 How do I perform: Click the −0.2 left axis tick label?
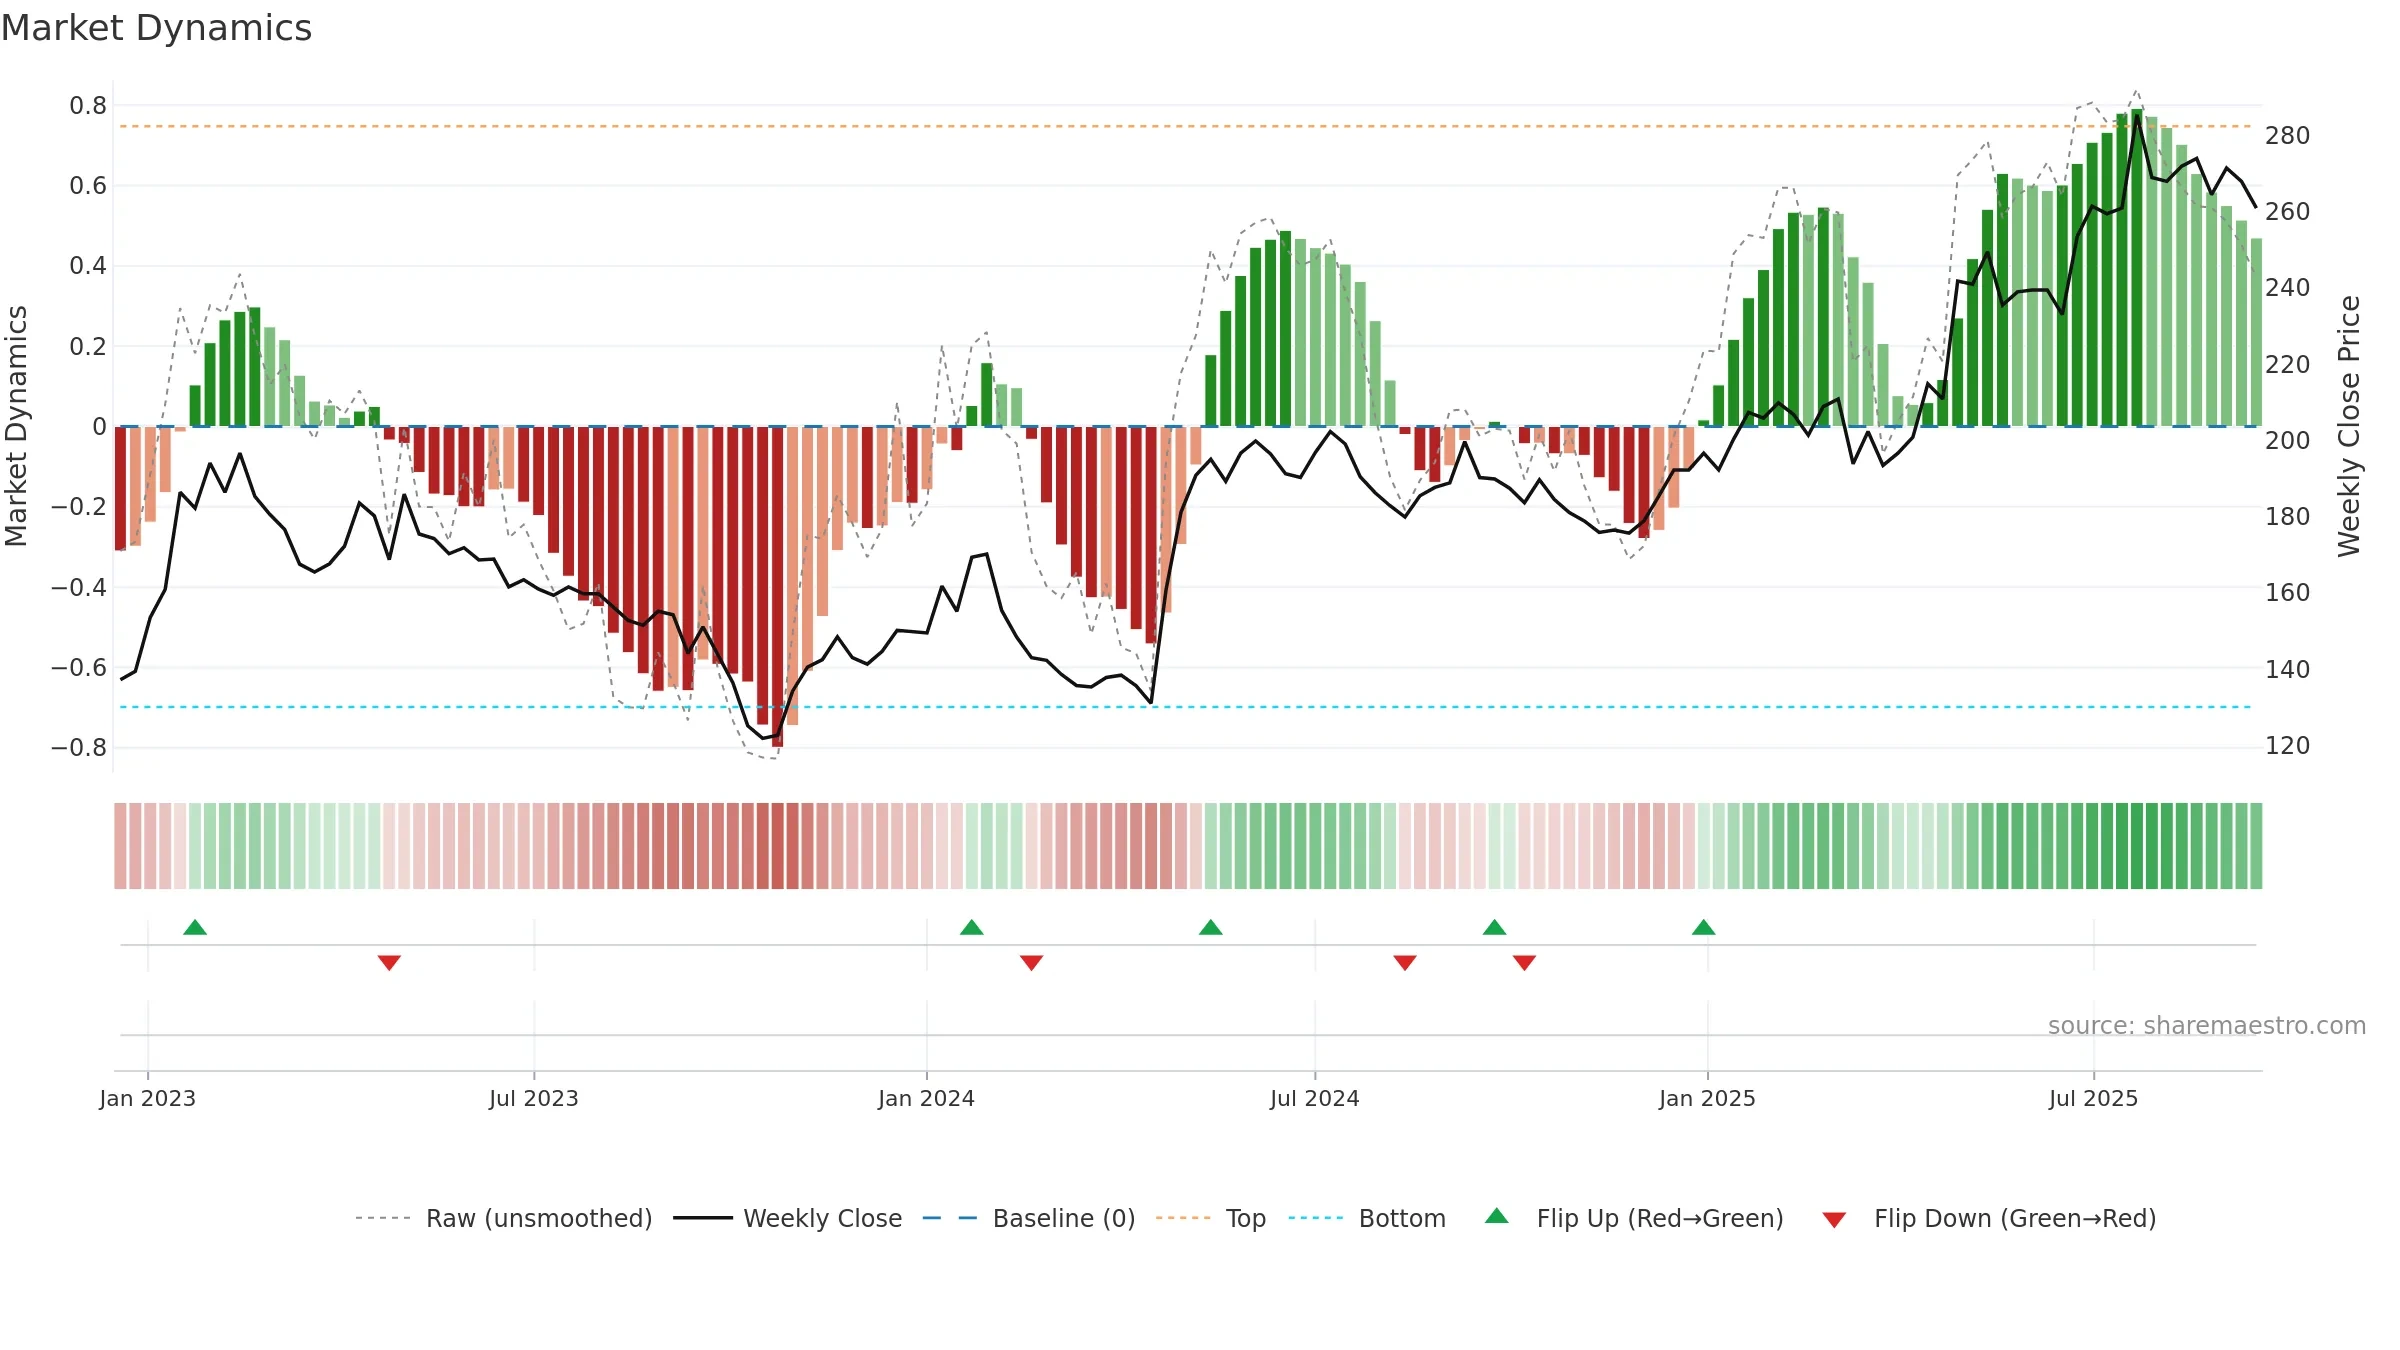79,507
